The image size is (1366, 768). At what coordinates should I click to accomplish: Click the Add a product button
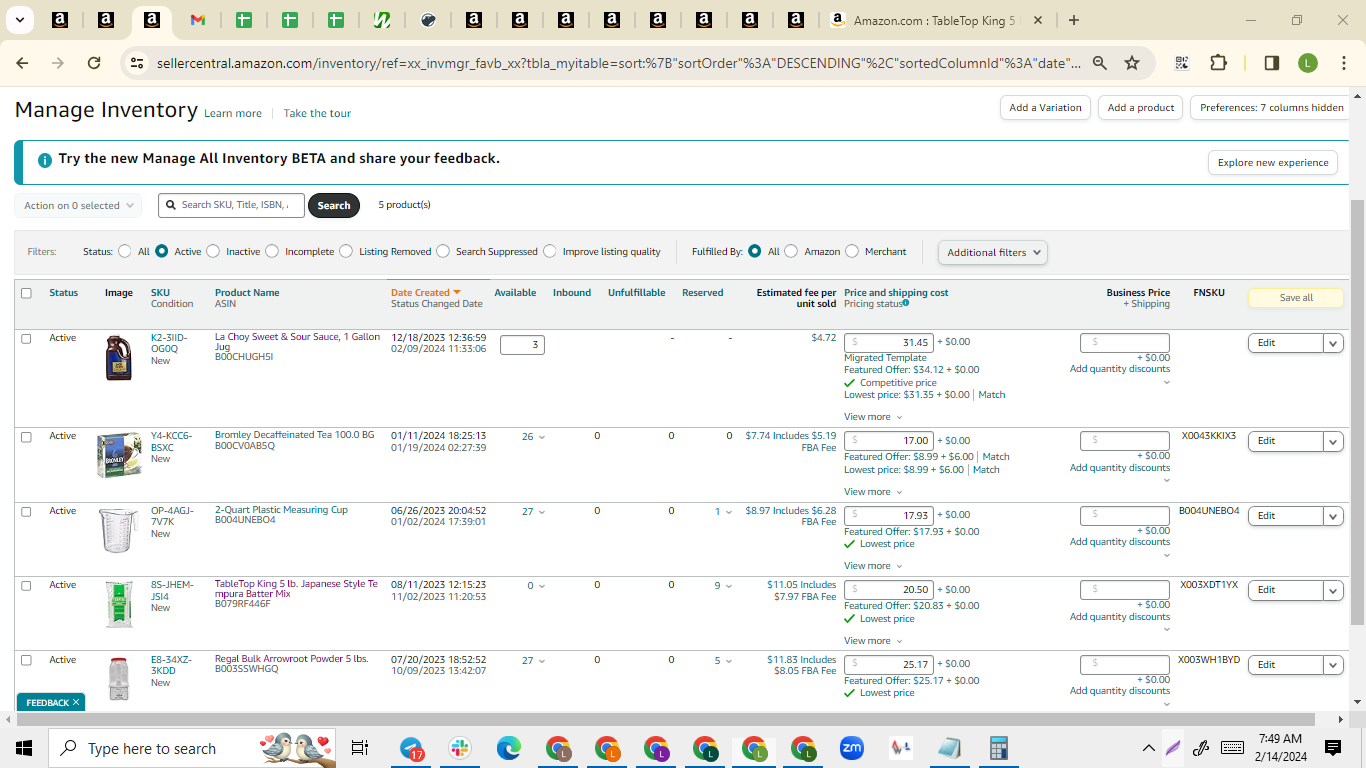click(x=1141, y=108)
